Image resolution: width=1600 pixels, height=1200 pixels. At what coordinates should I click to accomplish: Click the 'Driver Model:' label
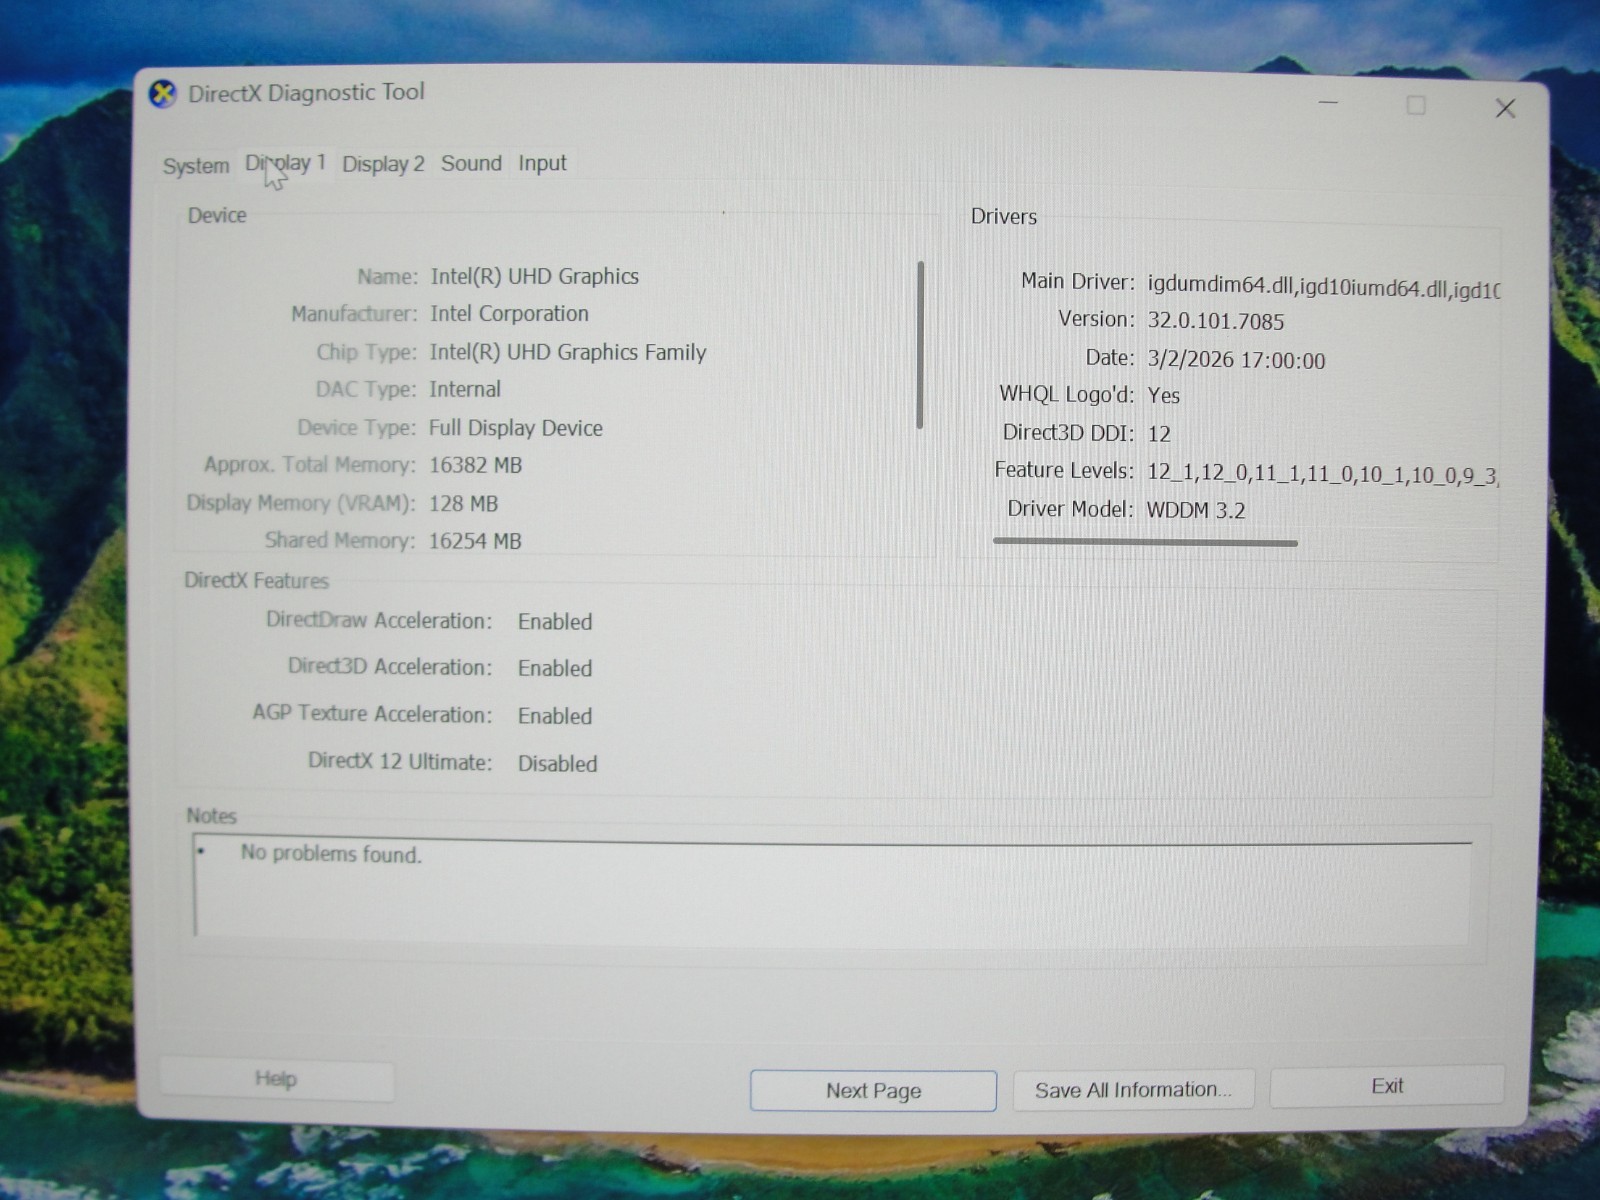tap(1070, 509)
